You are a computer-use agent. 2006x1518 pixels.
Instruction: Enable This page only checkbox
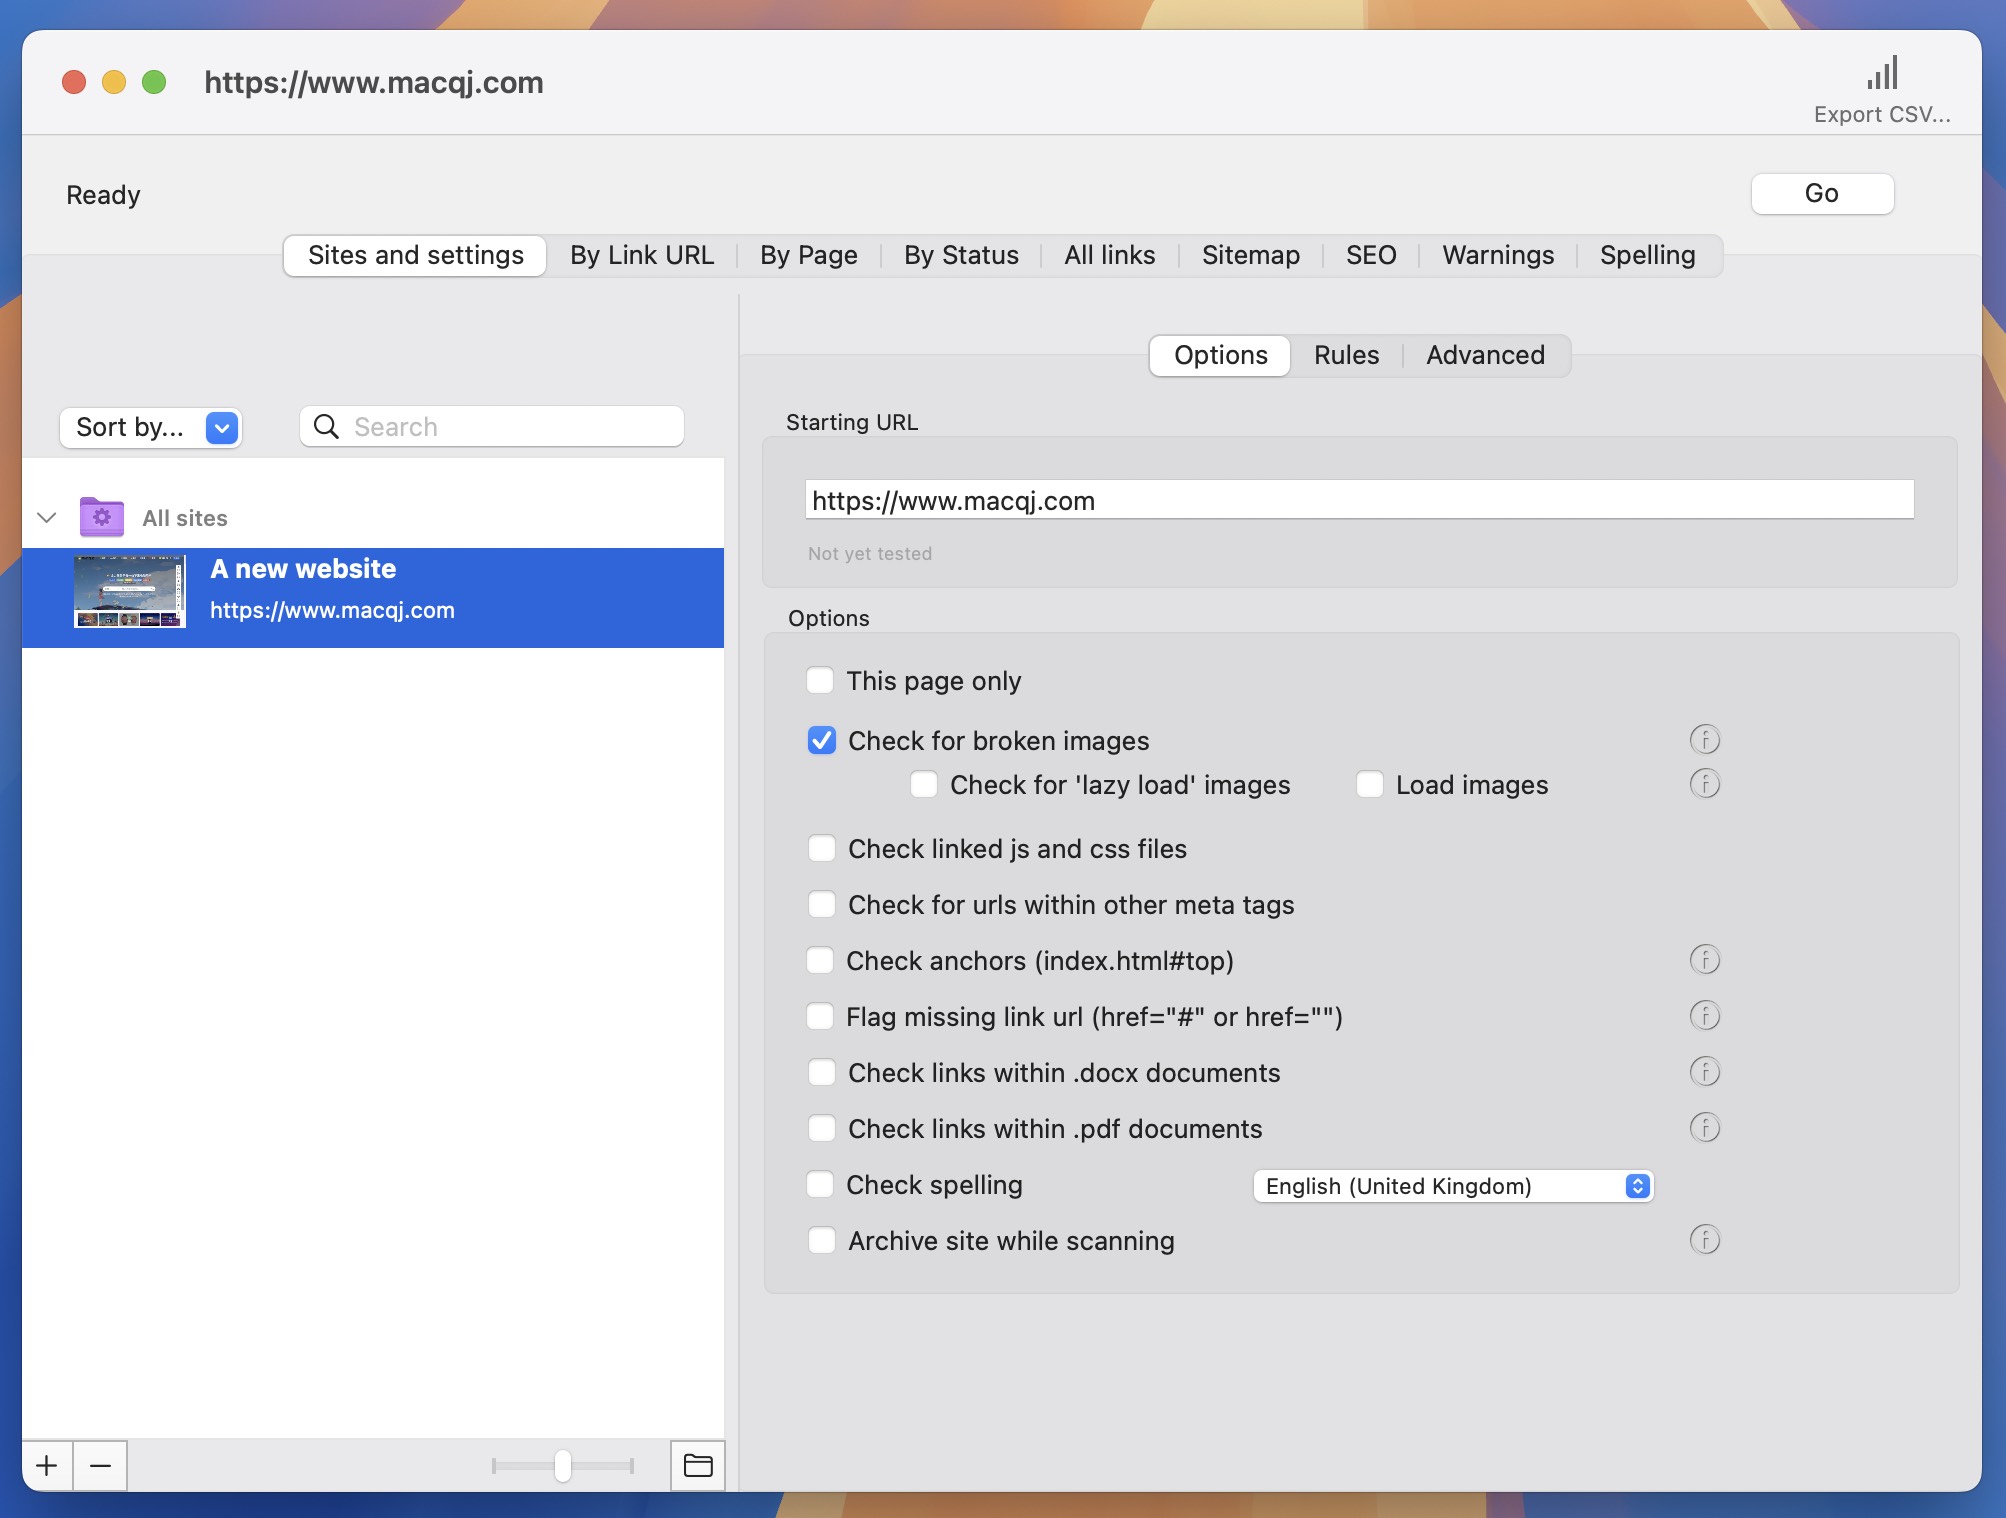click(820, 681)
